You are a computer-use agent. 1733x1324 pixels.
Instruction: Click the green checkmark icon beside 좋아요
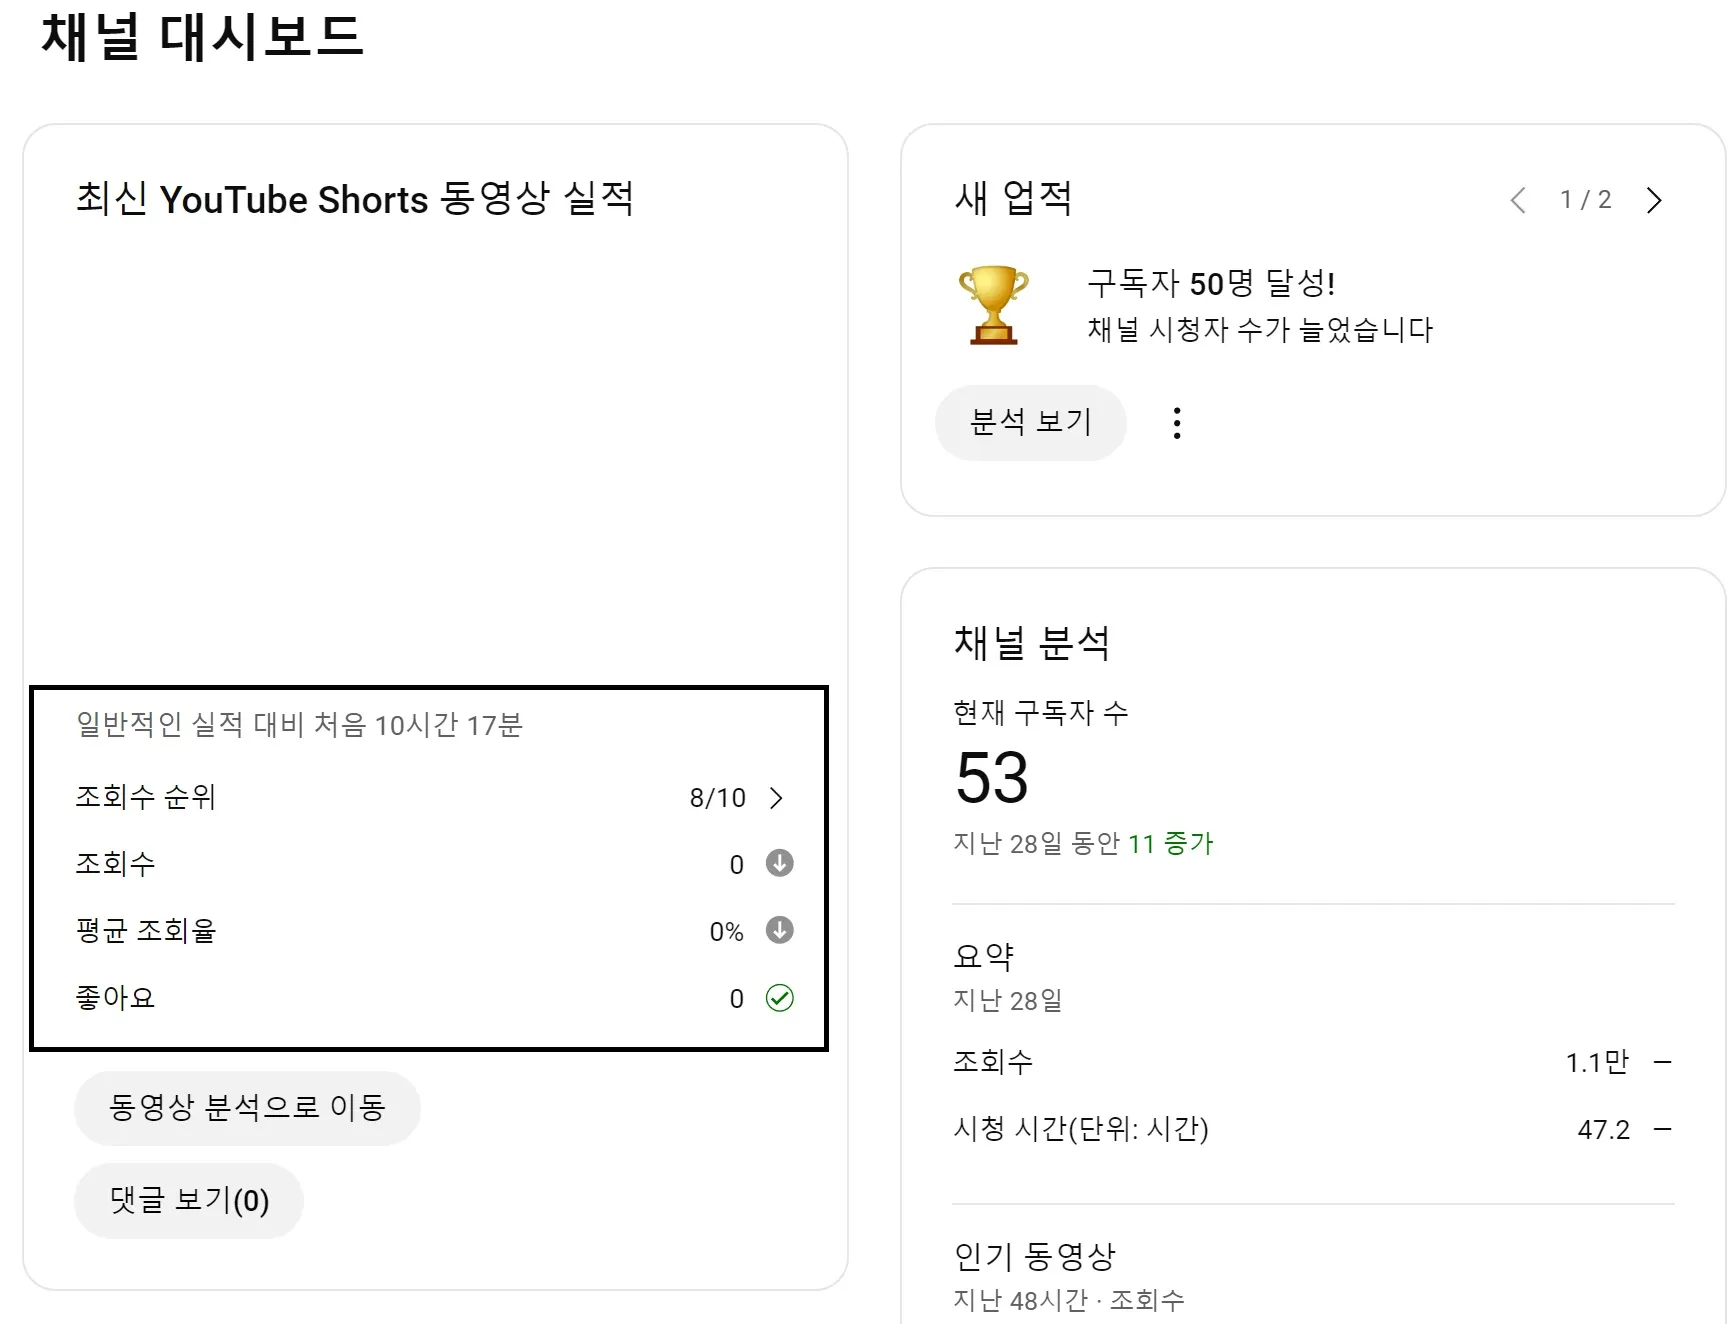[779, 998]
